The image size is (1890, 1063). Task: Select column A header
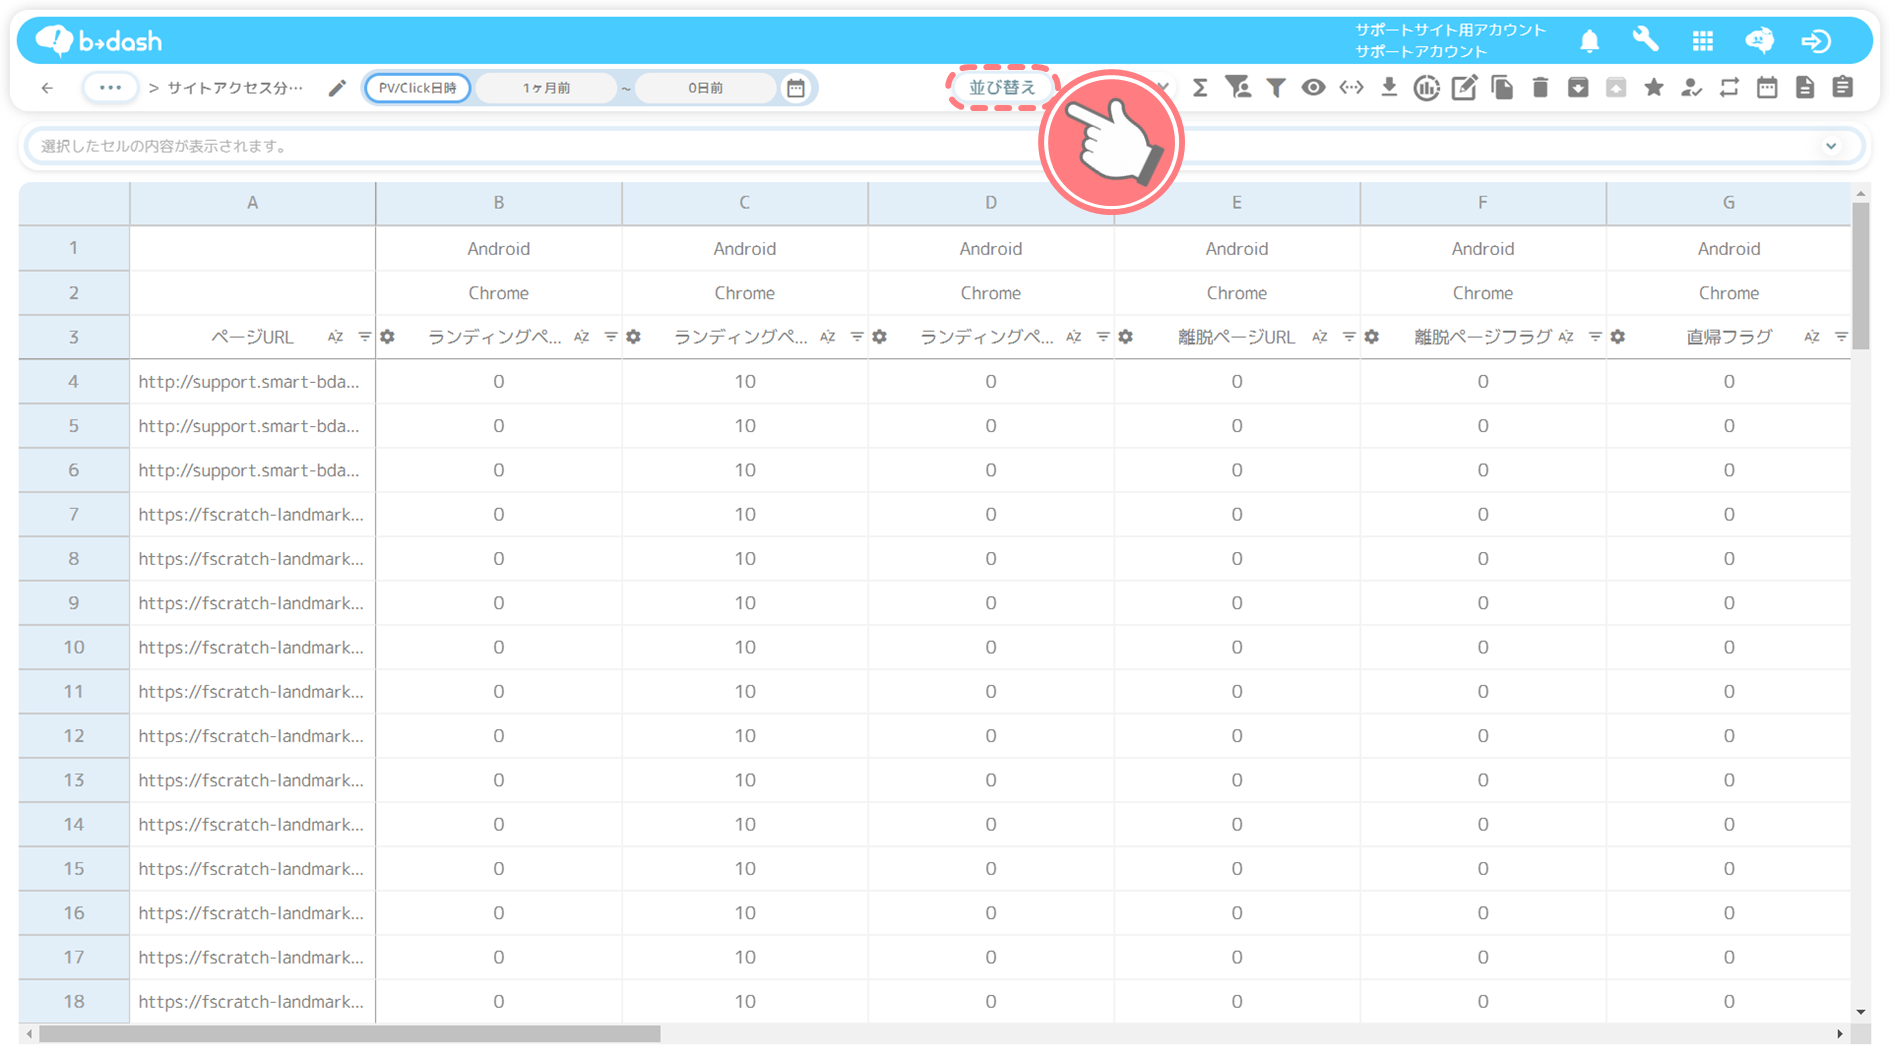click(252, 203)
